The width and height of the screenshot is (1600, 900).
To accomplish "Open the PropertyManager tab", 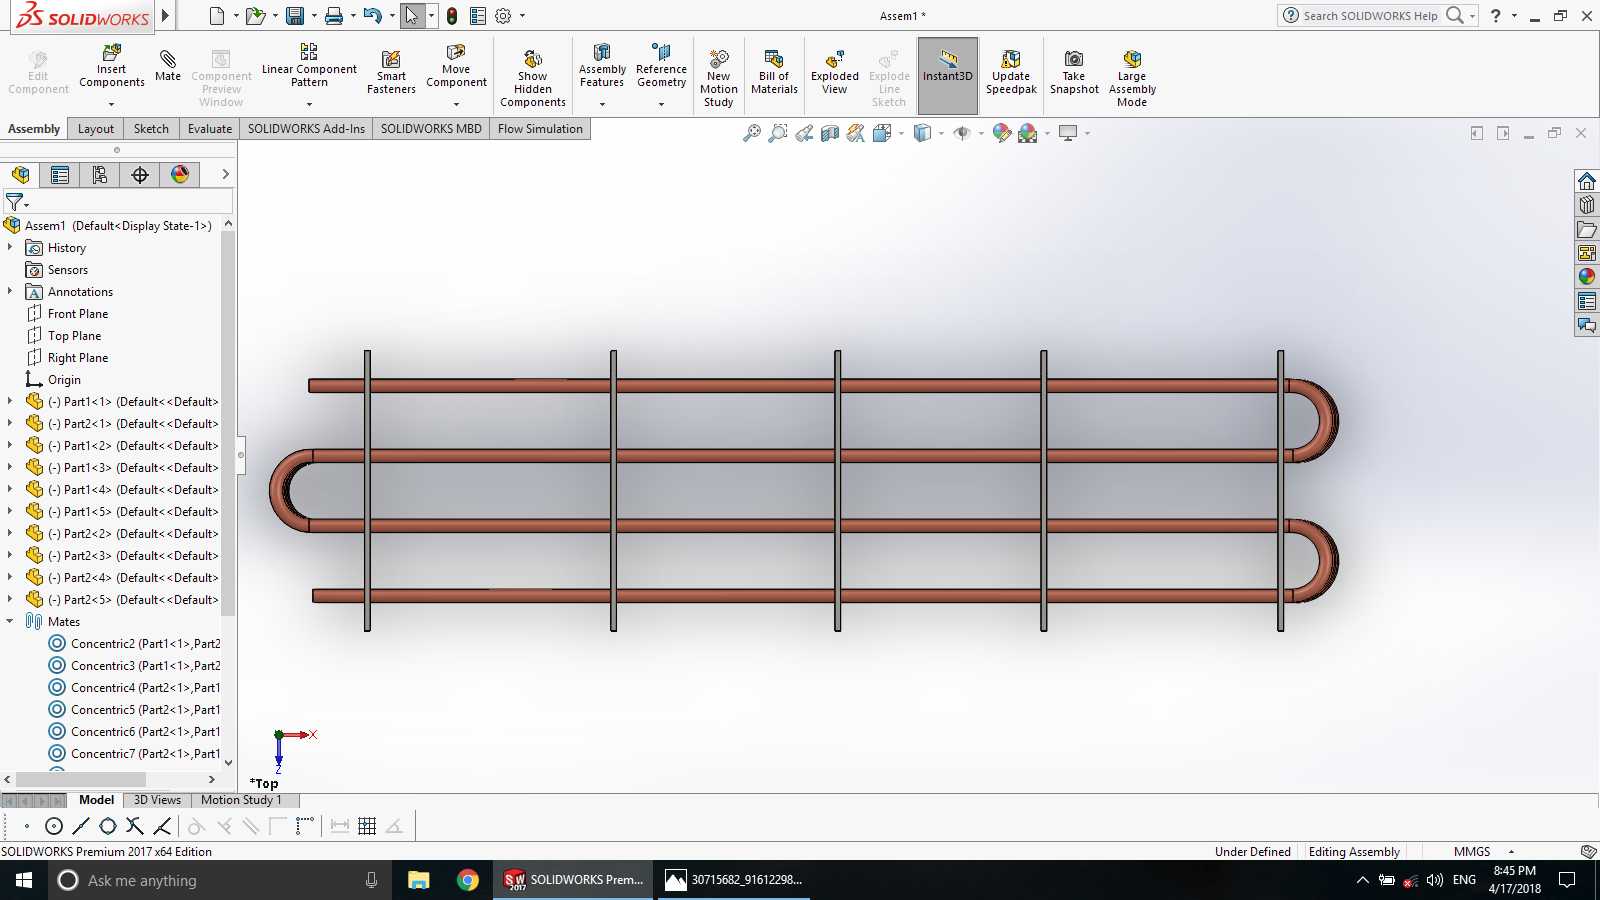I will pyautogui.click(x=60, y=175).
